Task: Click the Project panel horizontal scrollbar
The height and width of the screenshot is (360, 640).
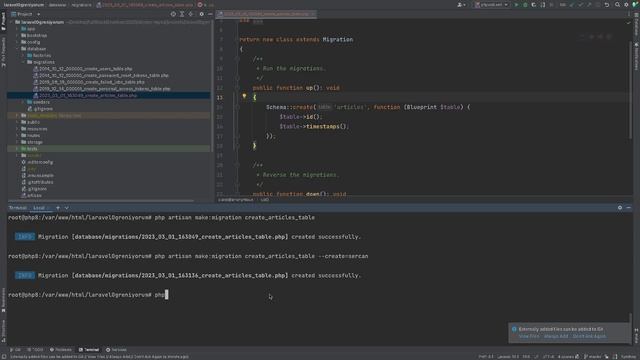Action: (x=101, y=200)
